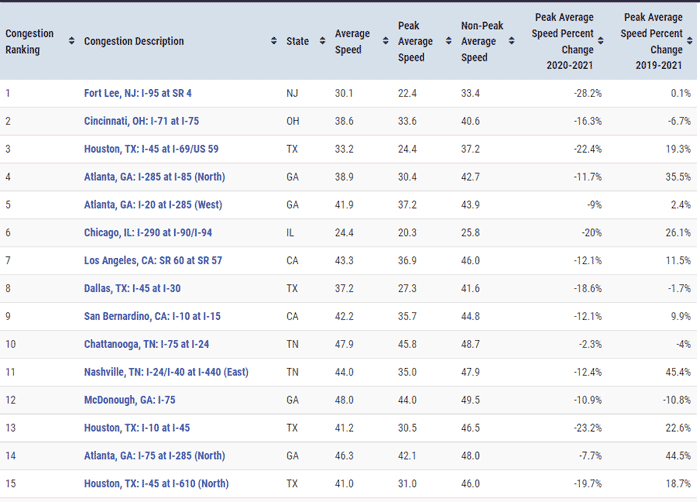Open San Bernardino, CA: I-10 at I-15 link
Screen dimensions: 700x502
tap(152, 316)
